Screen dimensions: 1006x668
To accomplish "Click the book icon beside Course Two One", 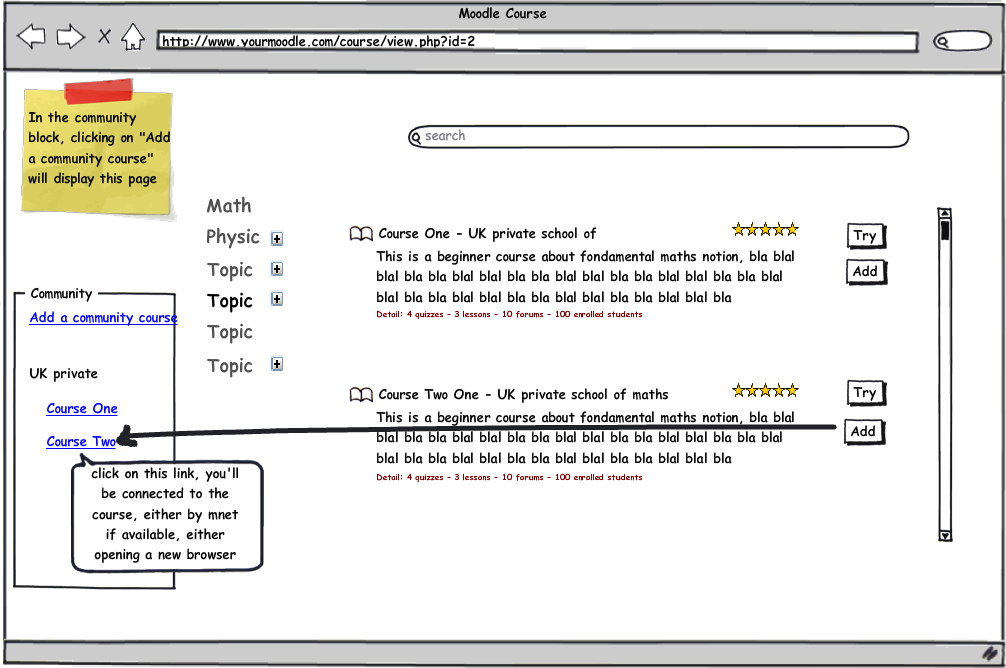I will pyautogui.click(x=361, y=395).
